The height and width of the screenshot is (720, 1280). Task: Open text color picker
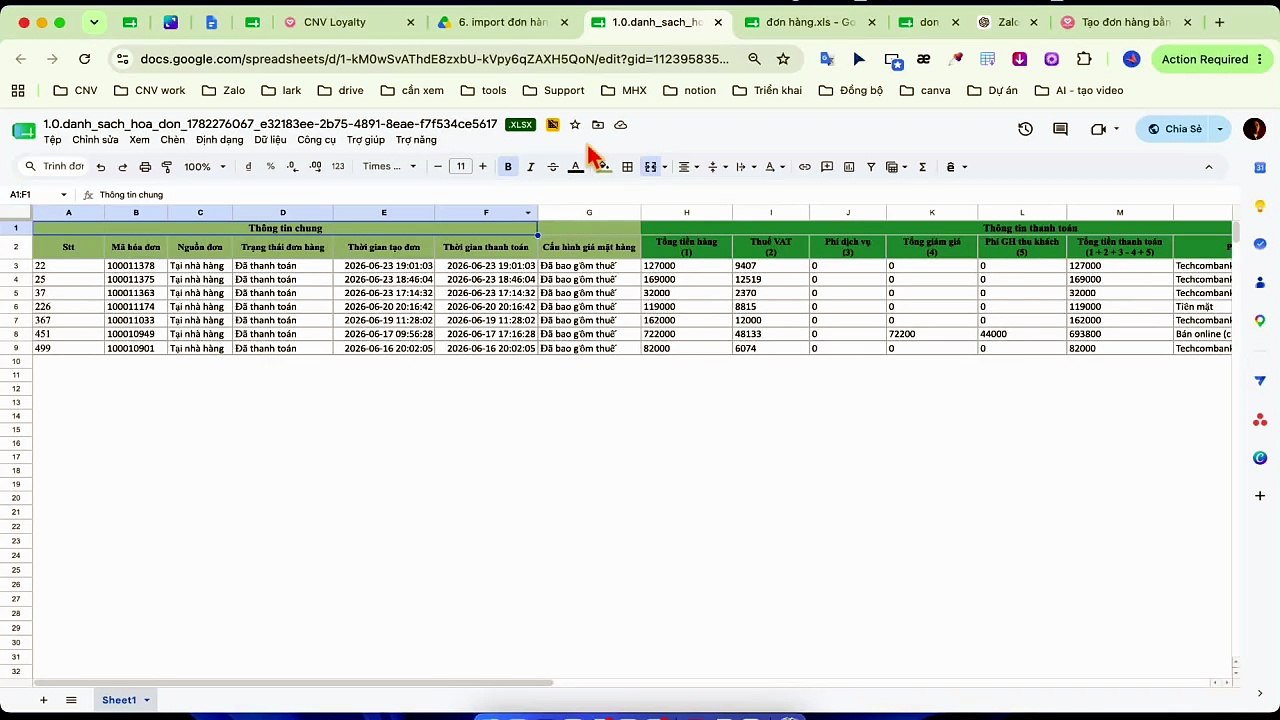click(x=576, y=167)
